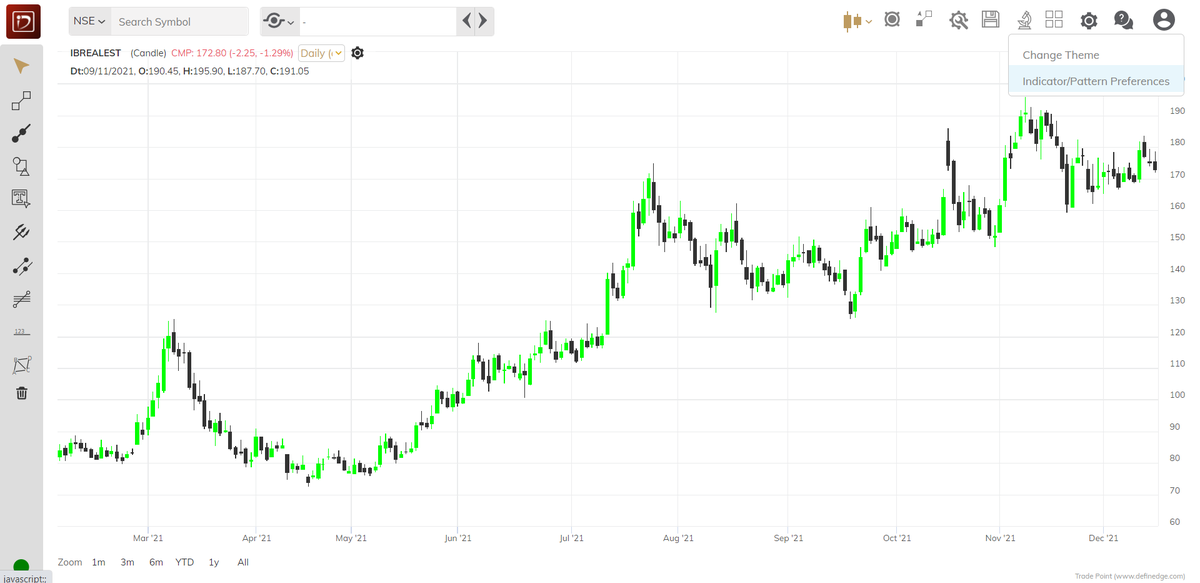Open the multi-chart grid layout
This screenshot has height=583, width=1200.
click(x=1053, y=19)
